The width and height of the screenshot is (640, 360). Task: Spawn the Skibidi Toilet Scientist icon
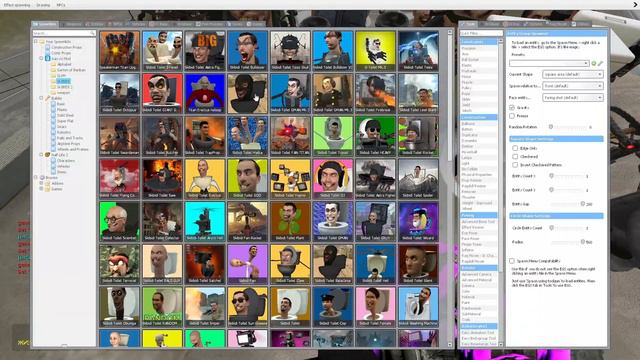click(120, 221)
